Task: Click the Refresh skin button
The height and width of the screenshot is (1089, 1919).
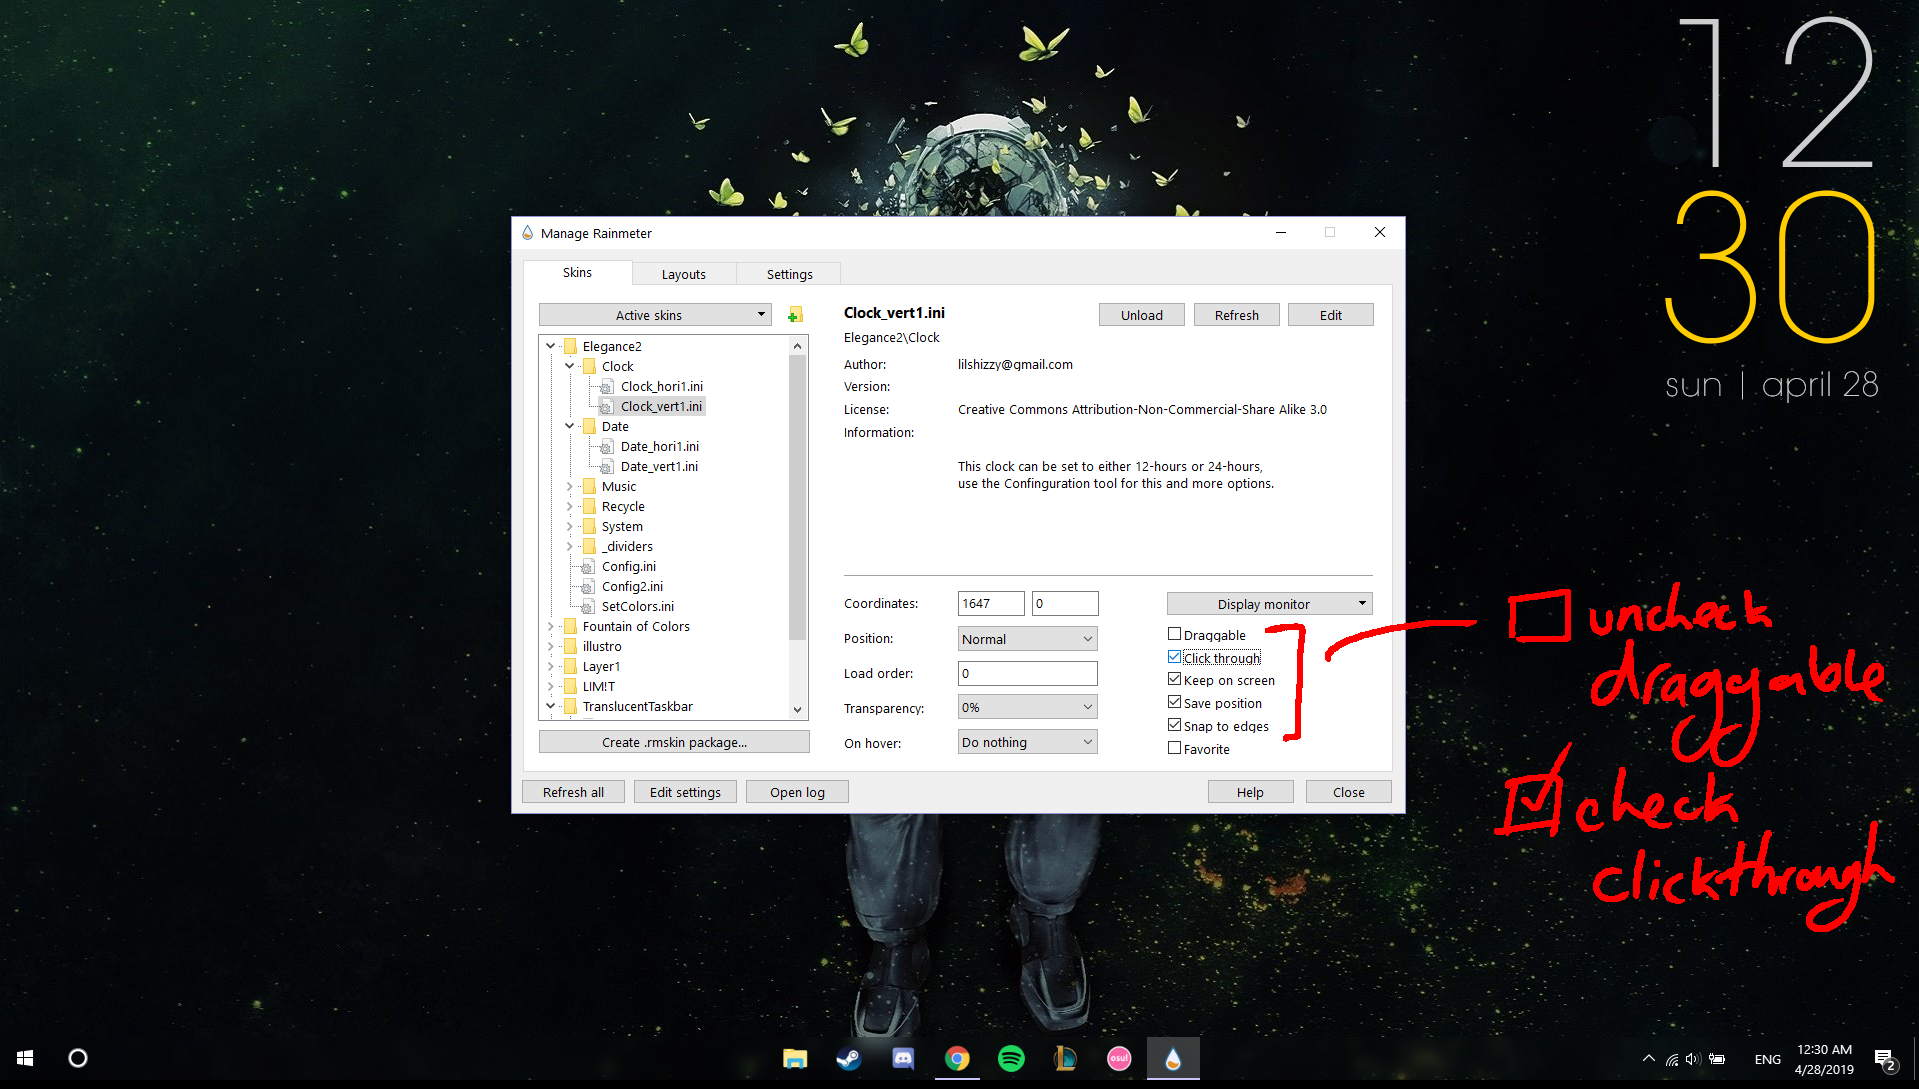Action: click(1236, 315)
